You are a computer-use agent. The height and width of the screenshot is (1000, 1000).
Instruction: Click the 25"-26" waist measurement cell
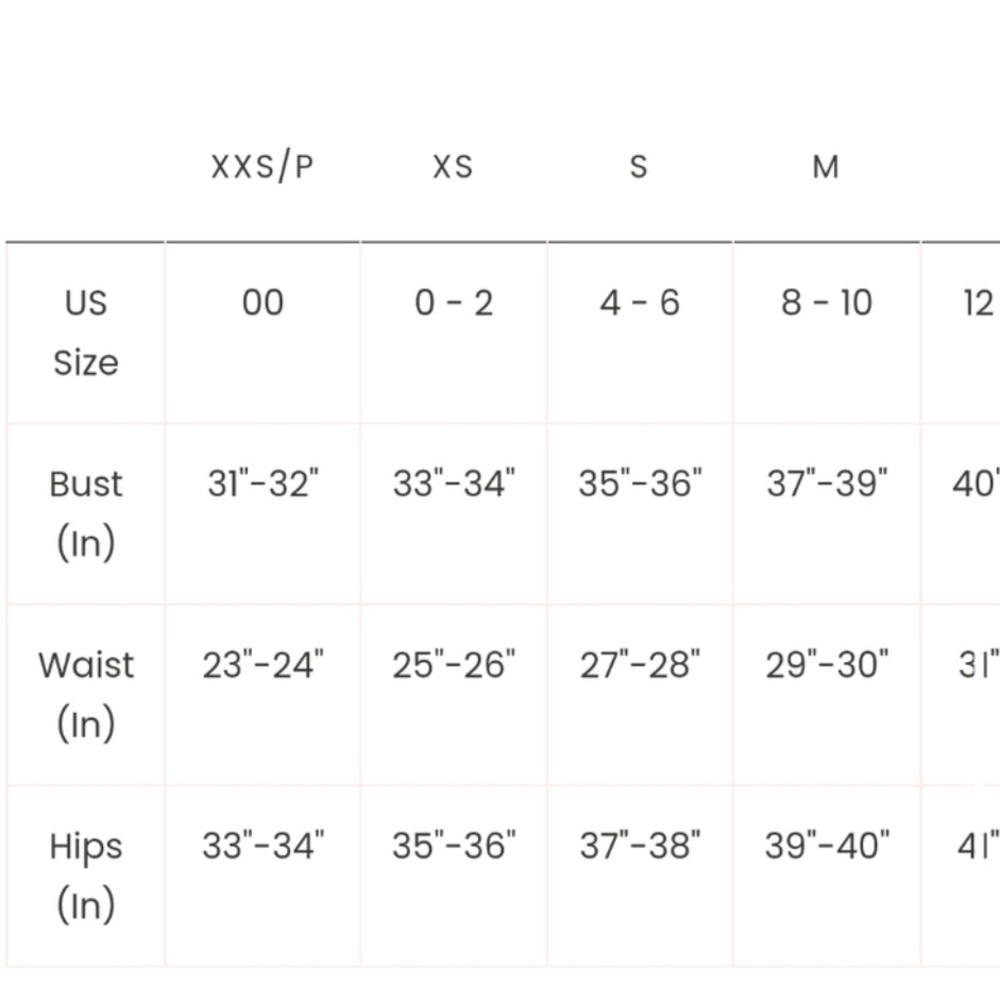[x=453, y=665]
